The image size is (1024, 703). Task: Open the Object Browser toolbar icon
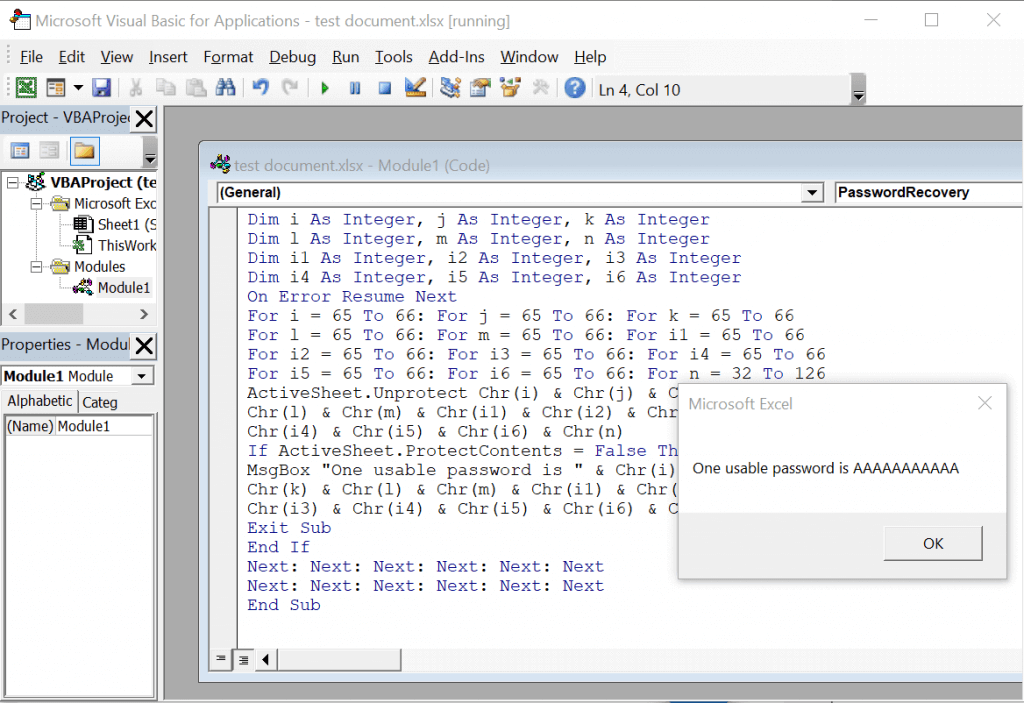point(510,88)
